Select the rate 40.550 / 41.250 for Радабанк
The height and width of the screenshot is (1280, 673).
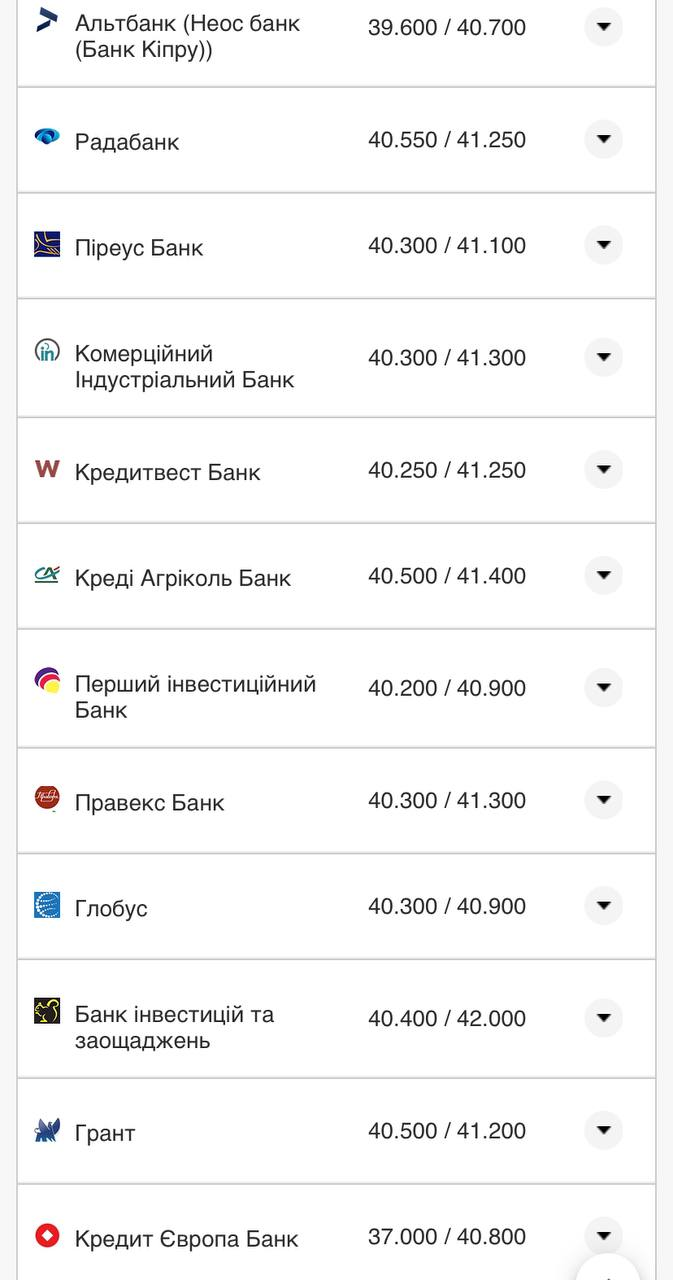[447, 140]
